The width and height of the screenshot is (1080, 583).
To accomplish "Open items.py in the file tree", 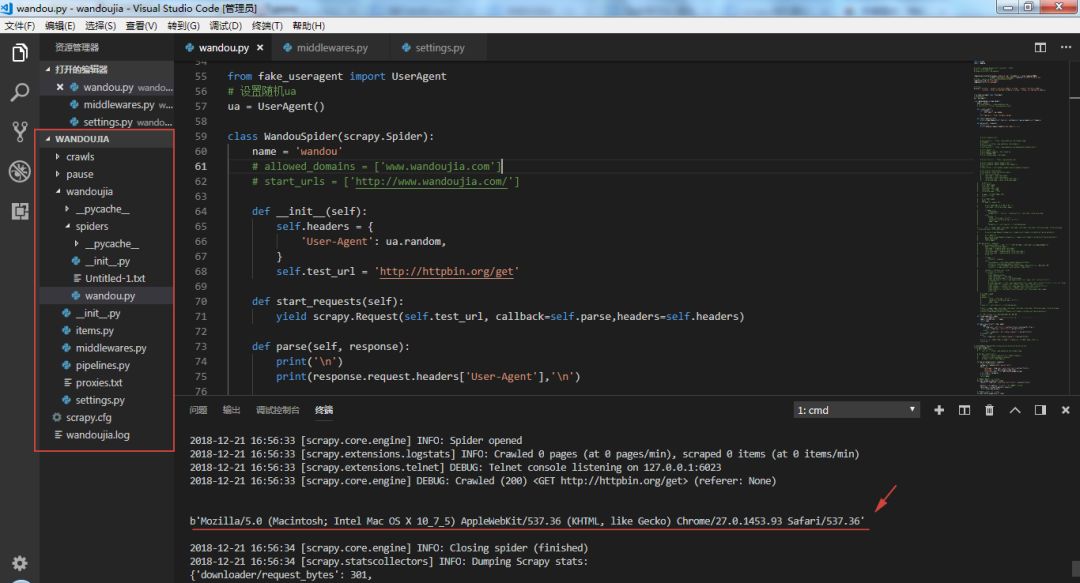I will pyautogui.click(x=107, y=330).
